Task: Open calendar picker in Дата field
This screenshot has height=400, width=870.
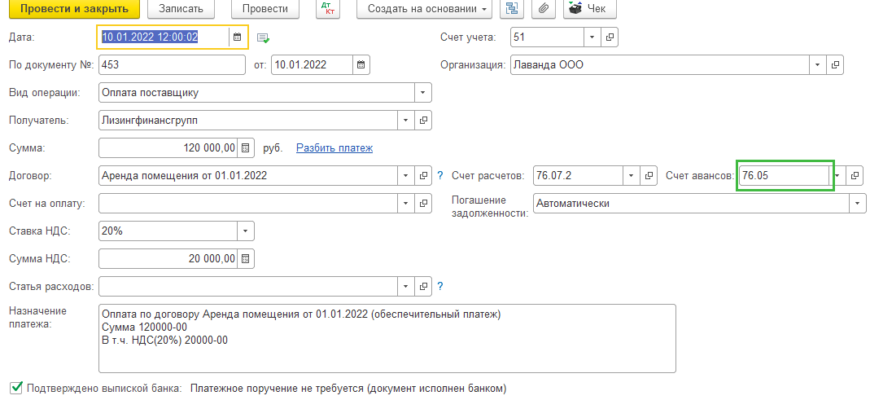Action: pyautogui.click(x=237, y=37)
